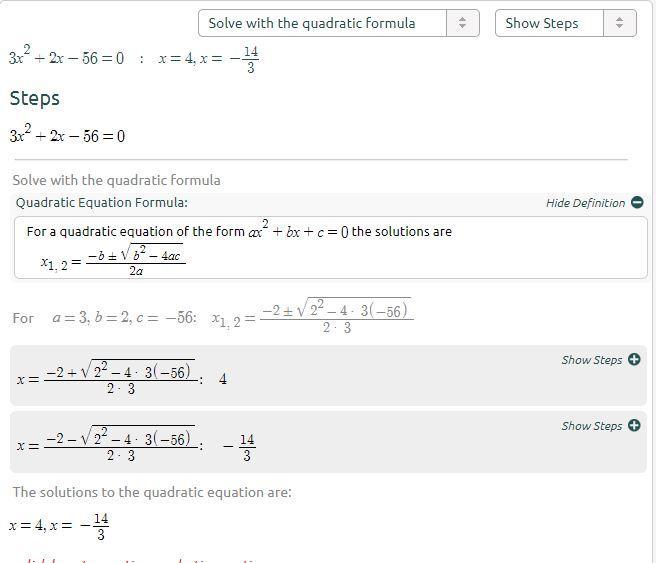
Task: Open the 'Solve with the quadratic formula' dropdown
Action: pos(338,23)
